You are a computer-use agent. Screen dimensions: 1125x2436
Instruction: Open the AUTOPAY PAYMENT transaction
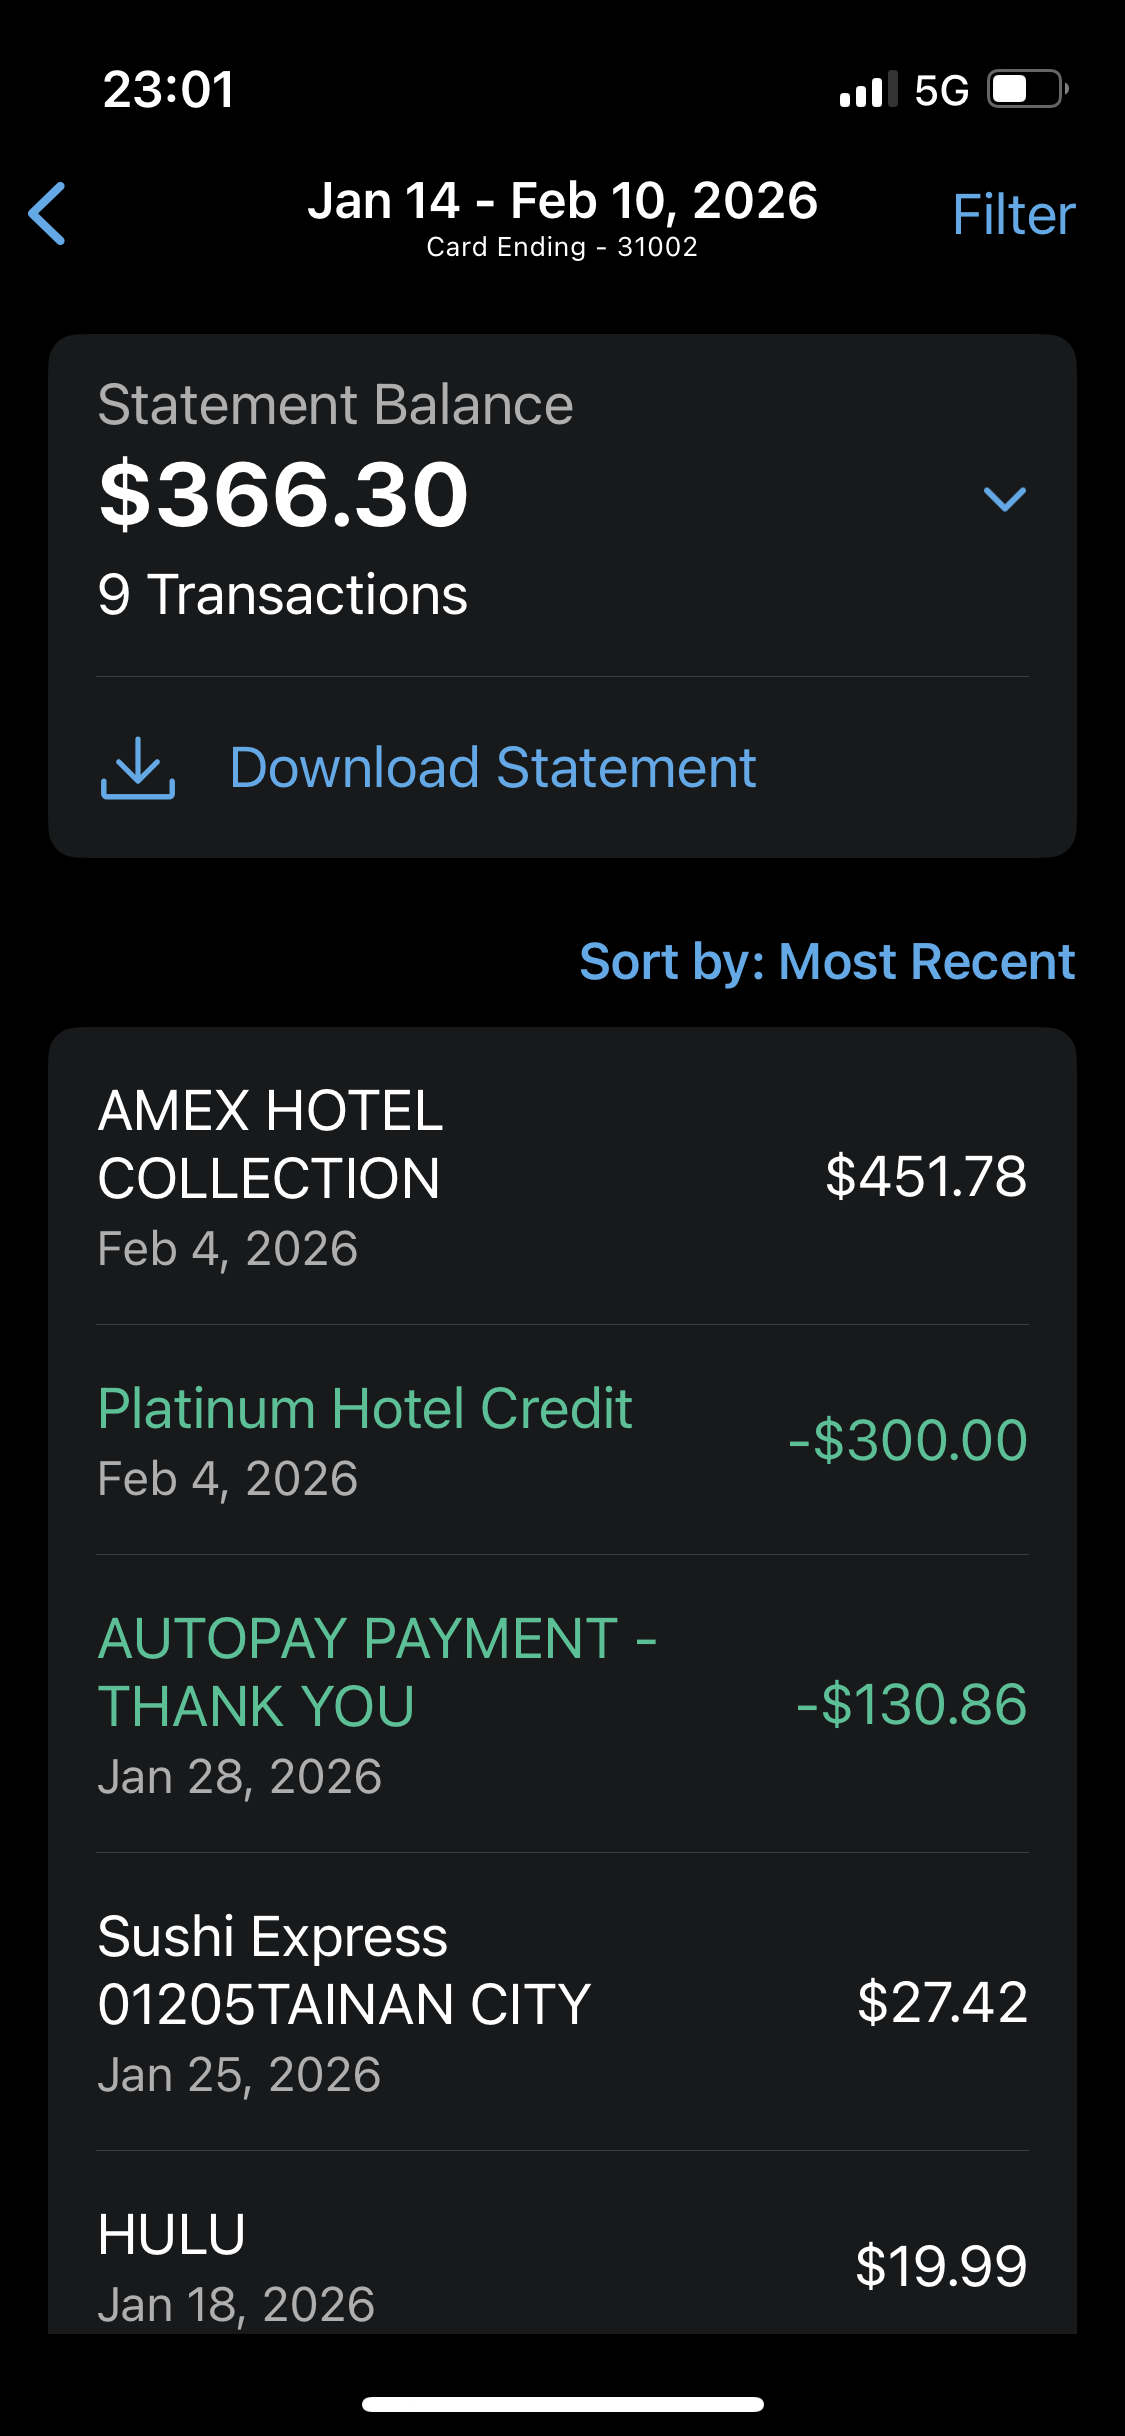coord(562,1704)
